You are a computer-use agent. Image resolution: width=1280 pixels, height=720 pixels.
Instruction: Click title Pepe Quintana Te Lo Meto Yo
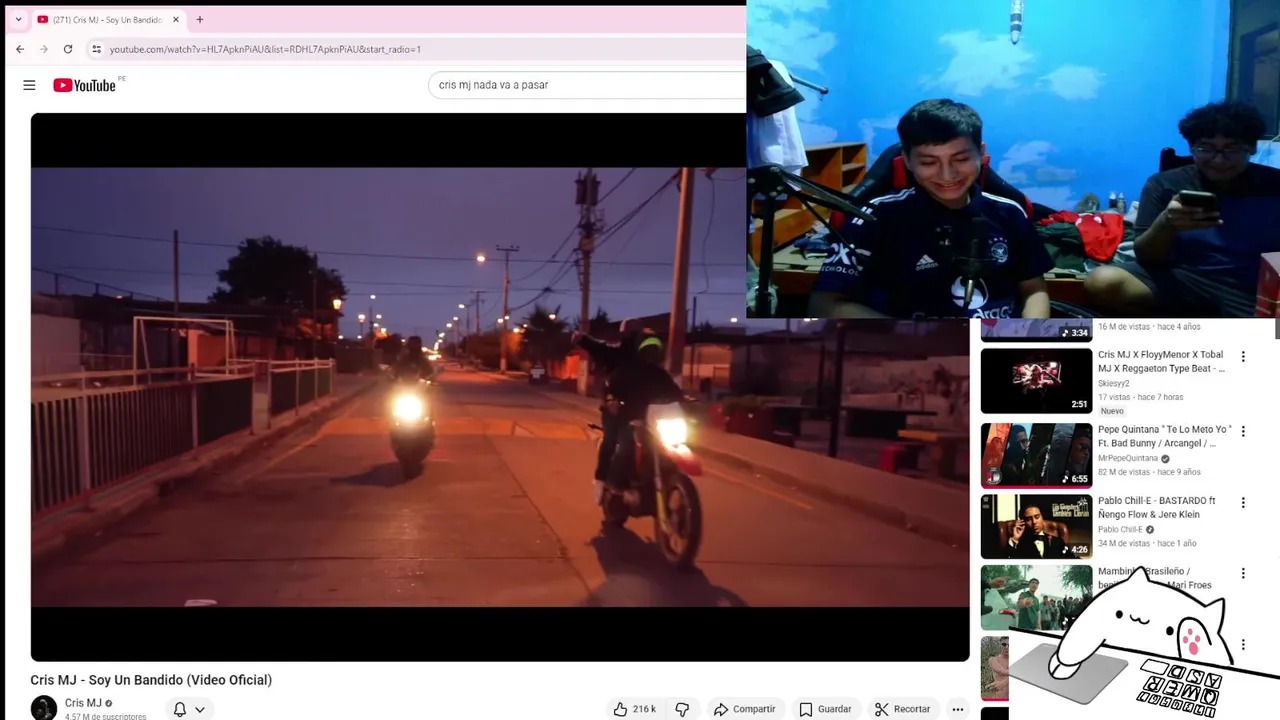[x=1164, y=436]
